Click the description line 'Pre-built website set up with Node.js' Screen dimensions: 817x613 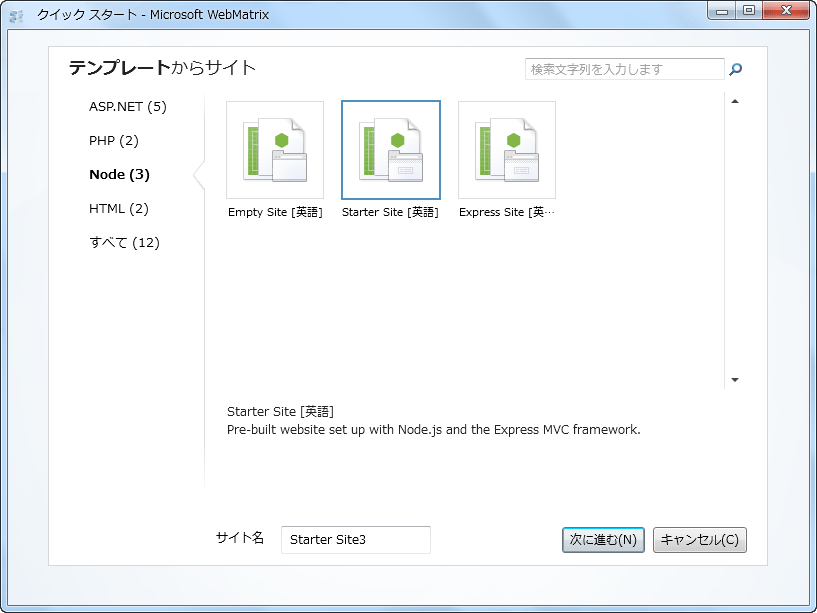tap(434, 430)
